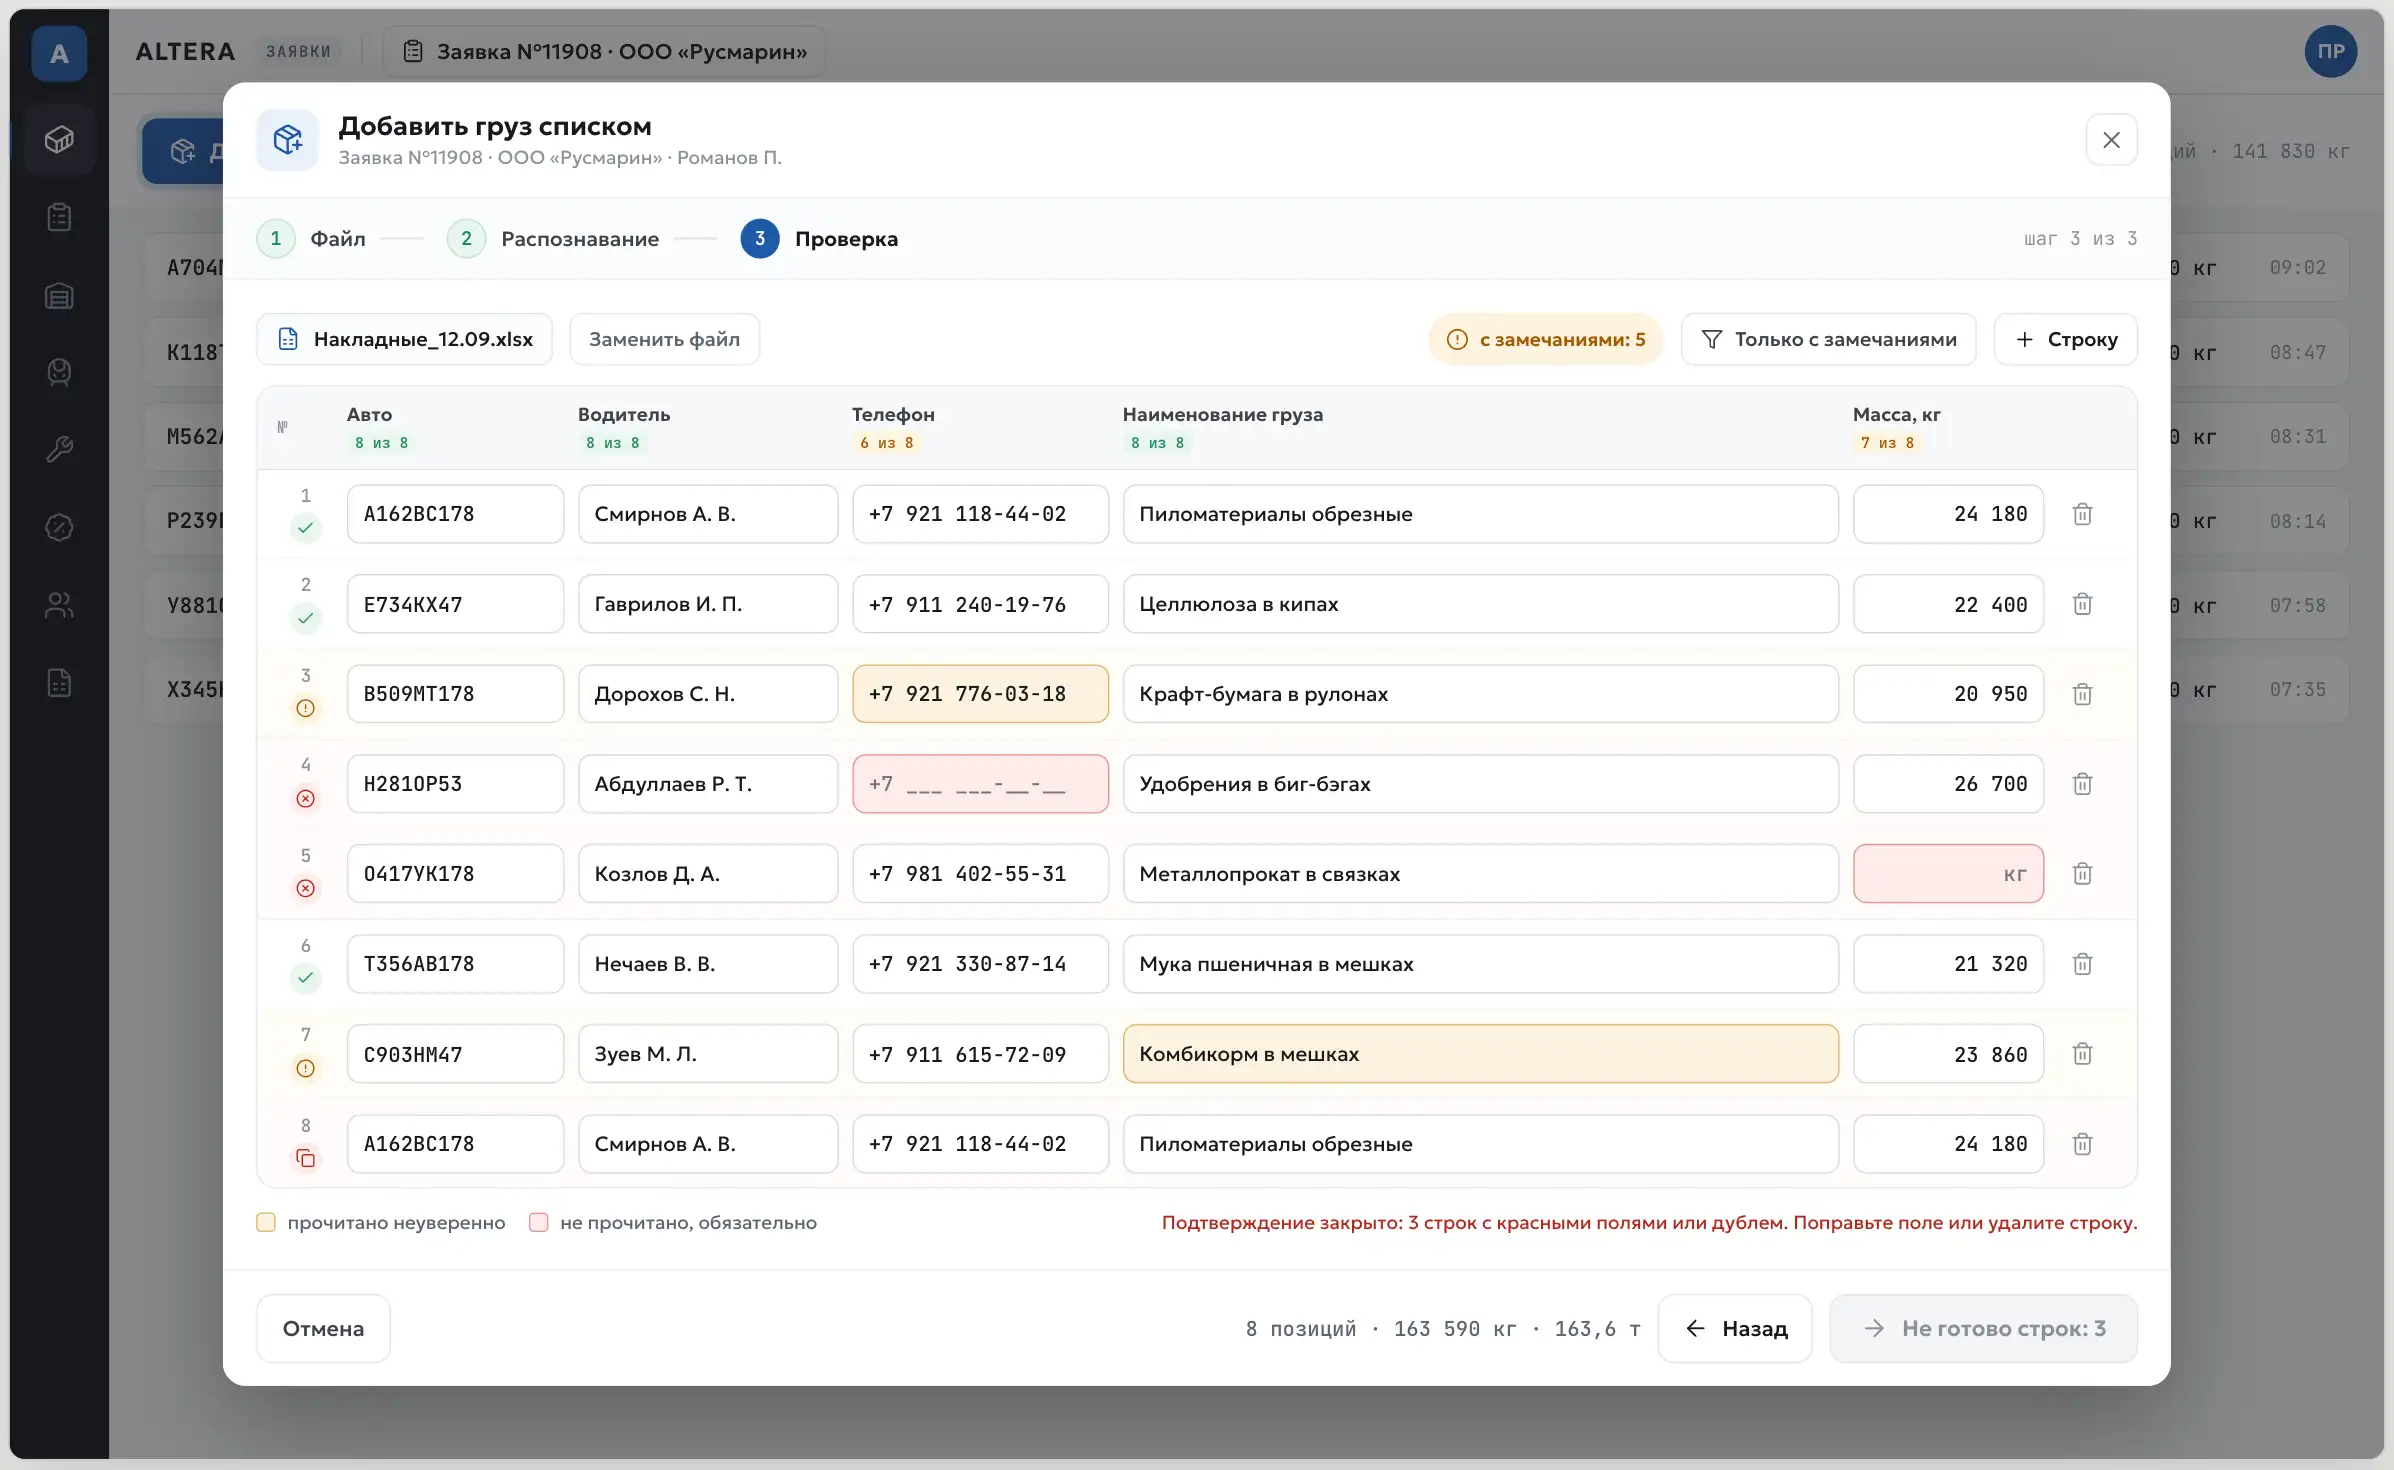Open the ПР user avatar menu
This screenshot has height=1470, width=2394.
[2331, 52]
